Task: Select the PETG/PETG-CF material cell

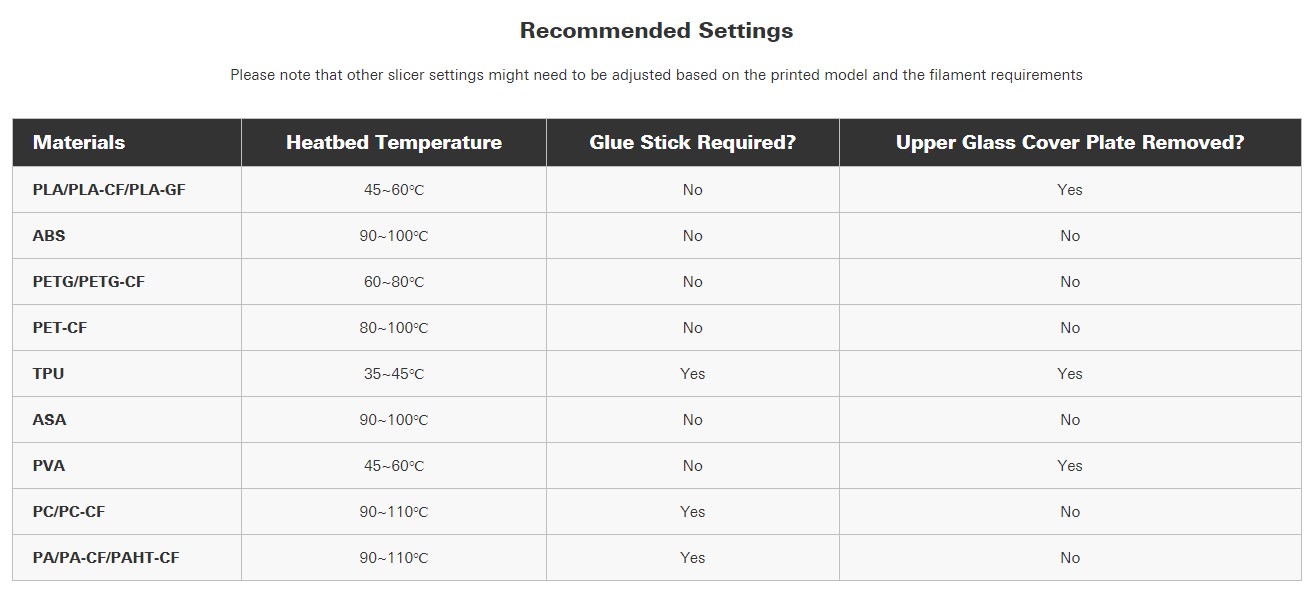Action: point(89,282)
